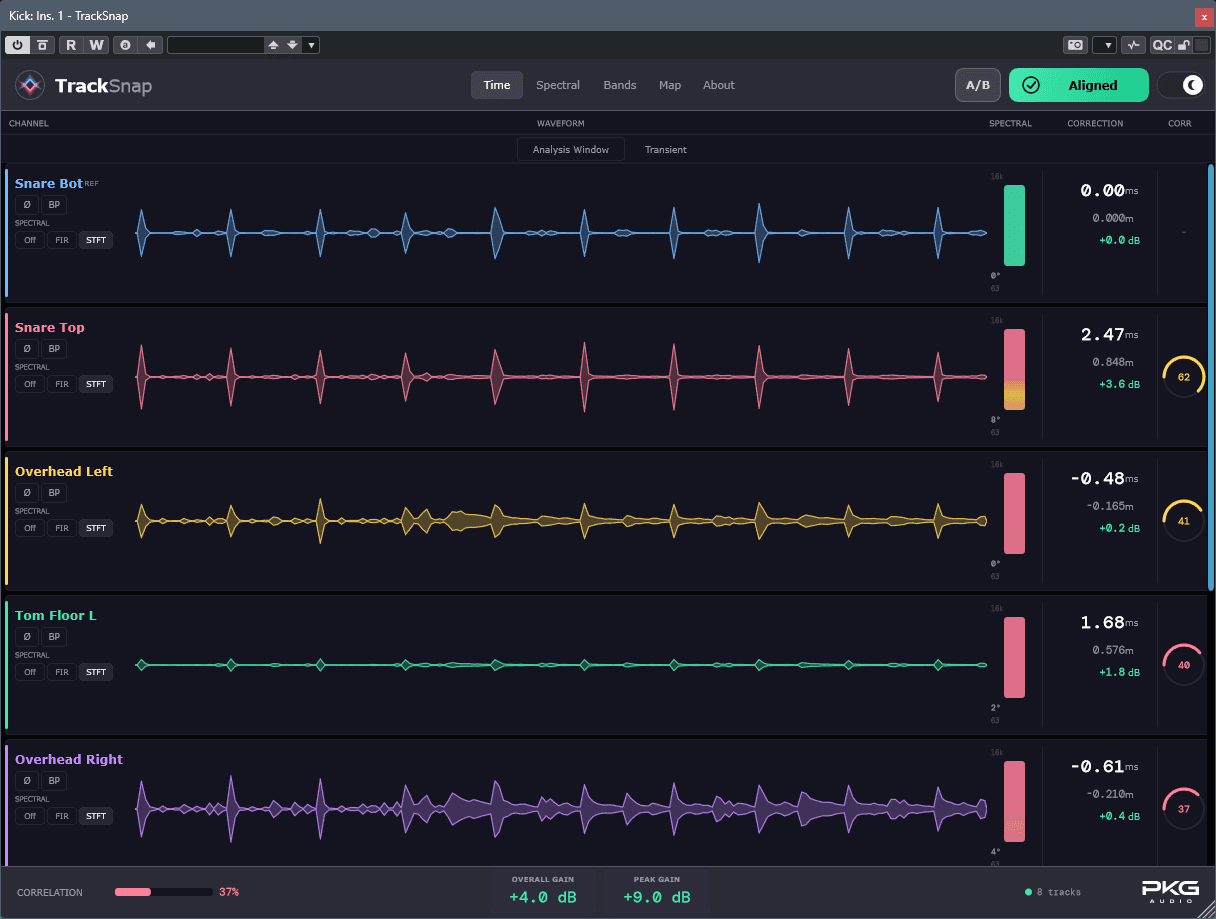Click the waveform pulse toolbar icon

1133,45
